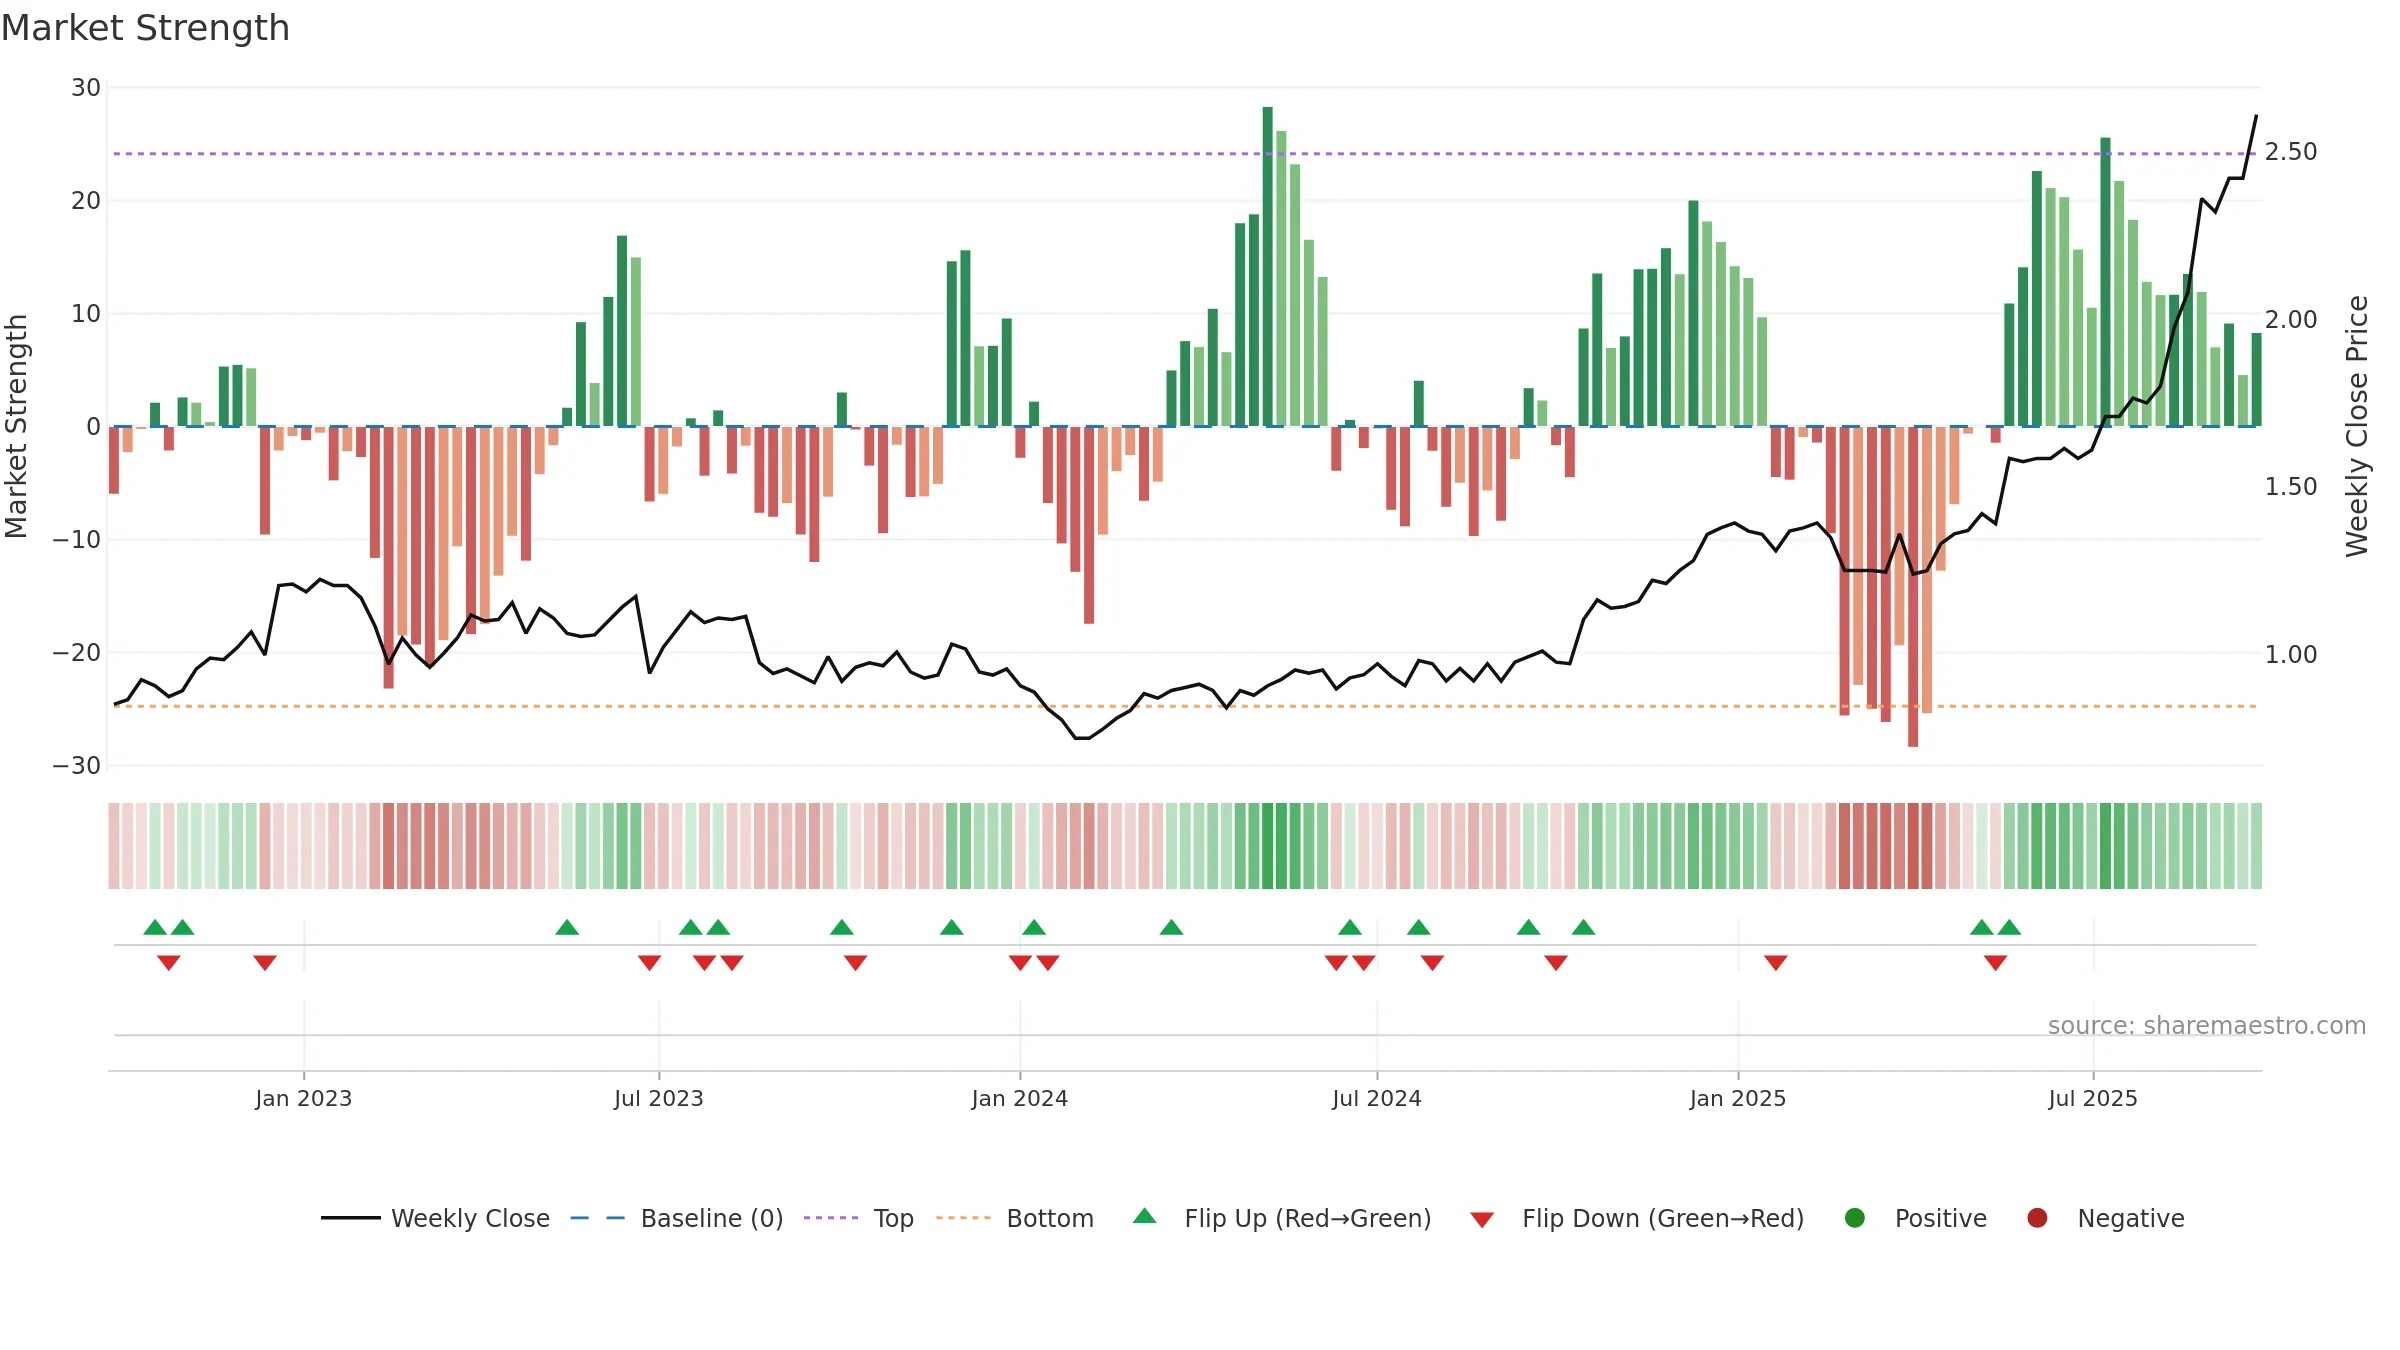
Task: Click the 2.00 price axis tick label
Action: click(2291, 319)
